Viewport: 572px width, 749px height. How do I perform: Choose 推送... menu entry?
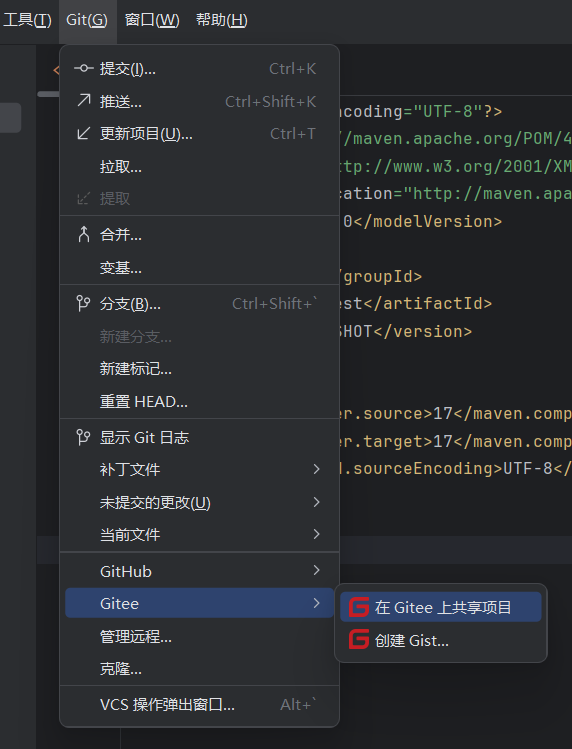[x=199, y=101]
